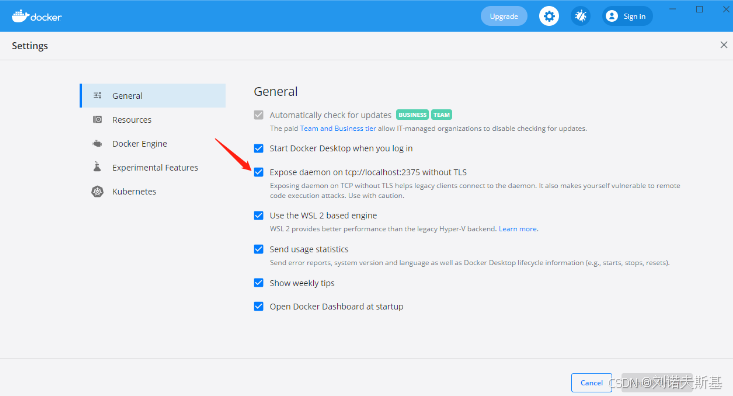Click the Resources icon in sidebar
The image size is (733, 396).
[x=97, y=120]
